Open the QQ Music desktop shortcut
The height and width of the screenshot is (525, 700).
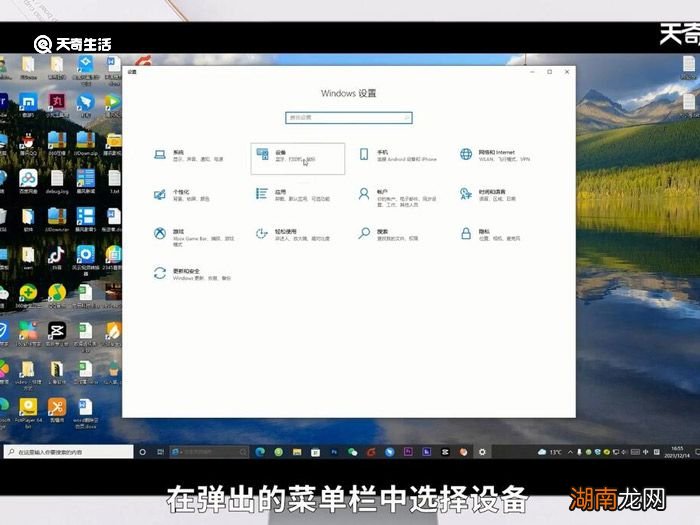pyautogui.click(x=57, y=296)
